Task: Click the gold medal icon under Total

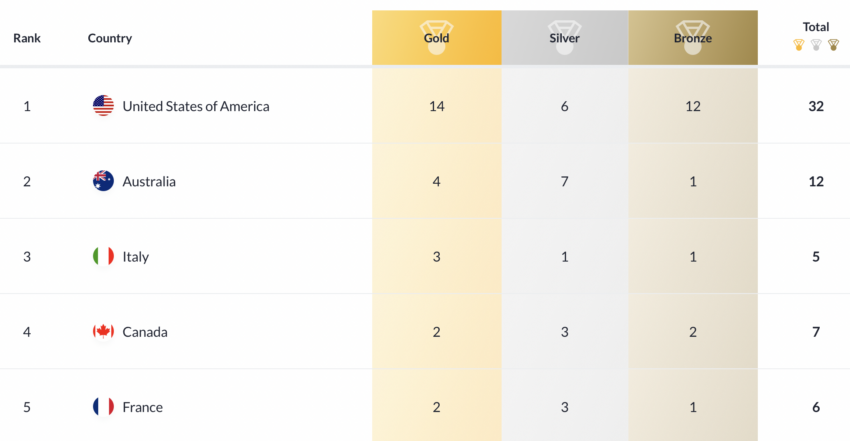Action: [799, 45]
